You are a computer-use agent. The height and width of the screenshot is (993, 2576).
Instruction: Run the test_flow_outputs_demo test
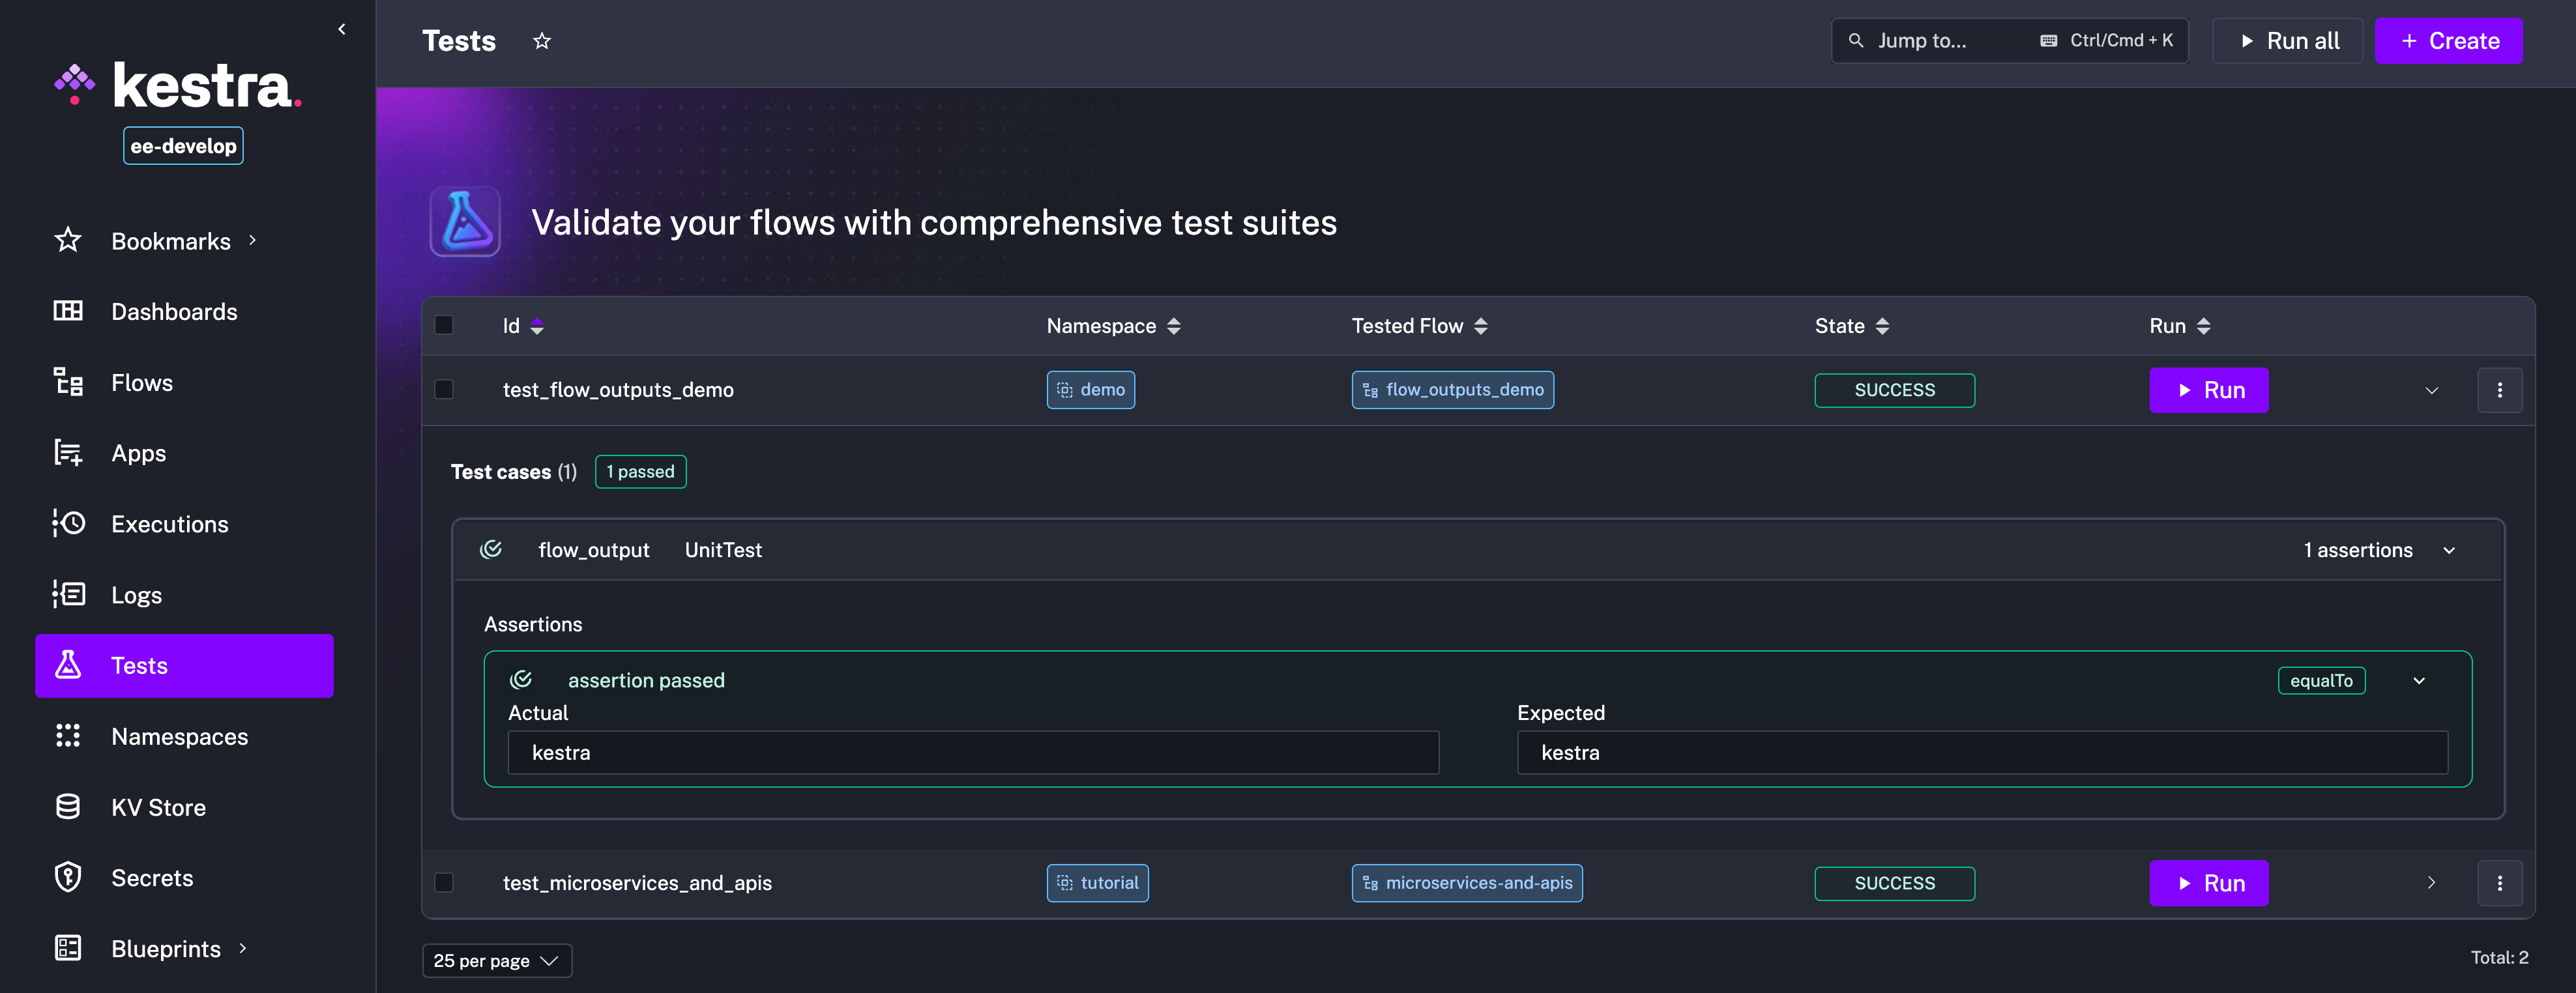tap(2208, 390)
